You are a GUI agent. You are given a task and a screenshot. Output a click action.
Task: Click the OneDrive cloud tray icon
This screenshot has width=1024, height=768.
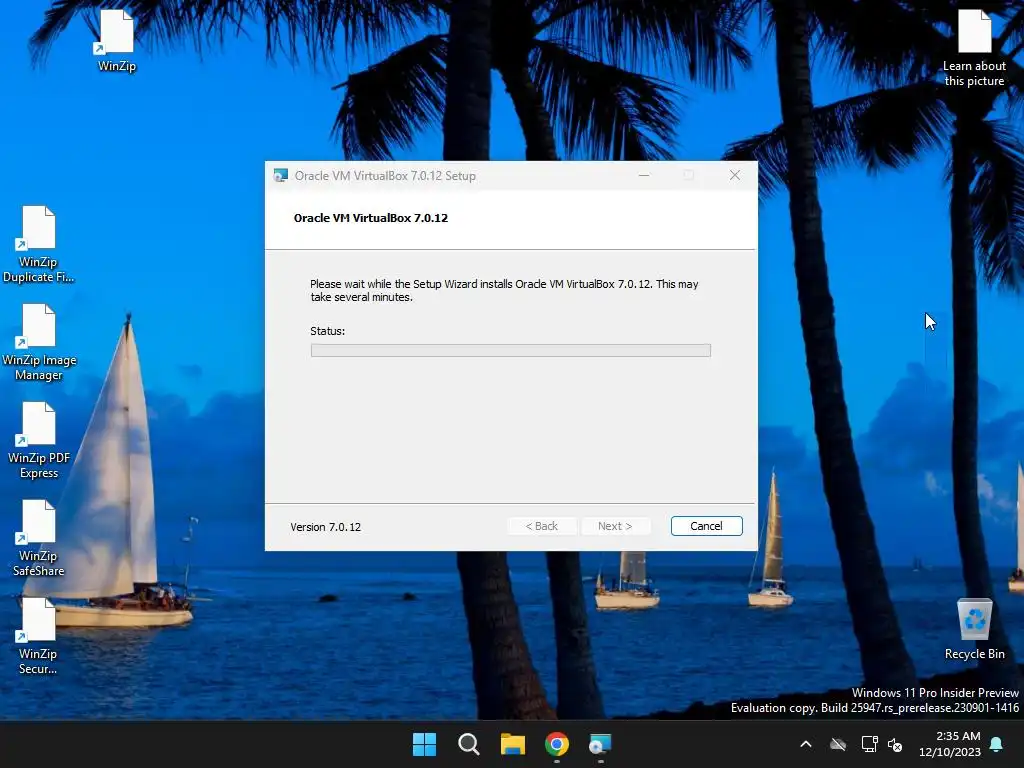pyautogui.click(x=838, y=744)
